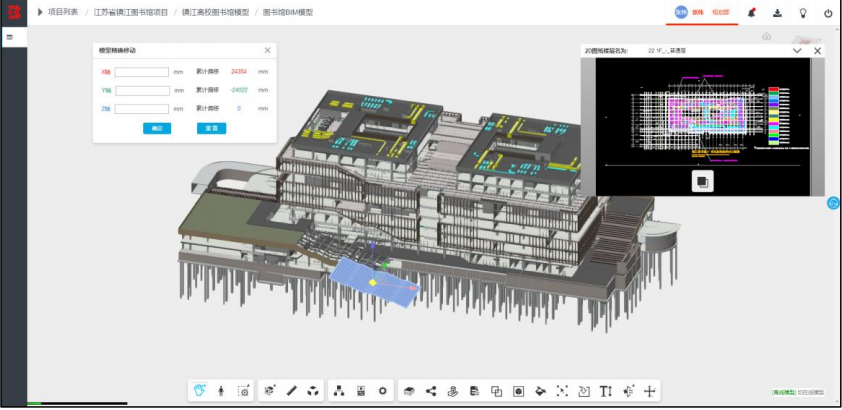Open the gear settings in bottom toolbar

382,391
